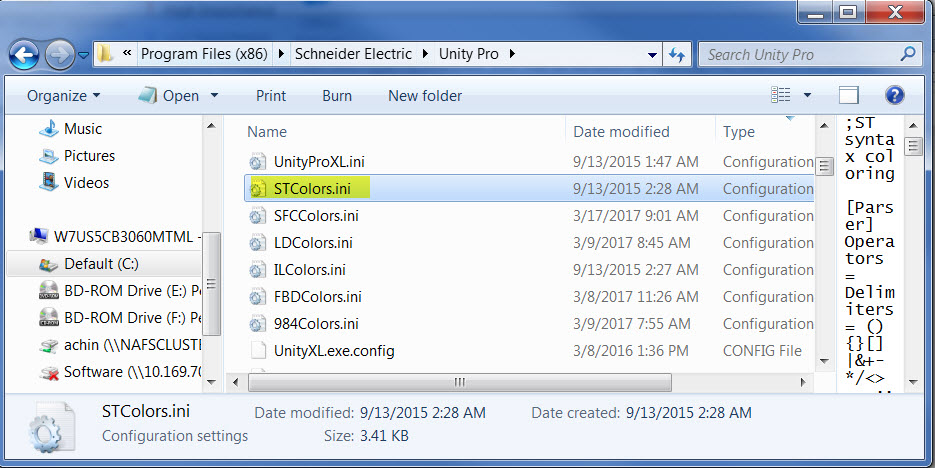Viewport: 935px width, 468px height.
Task: Click the 984Colors.ini file icon
Action: click(x=258, y=324)
